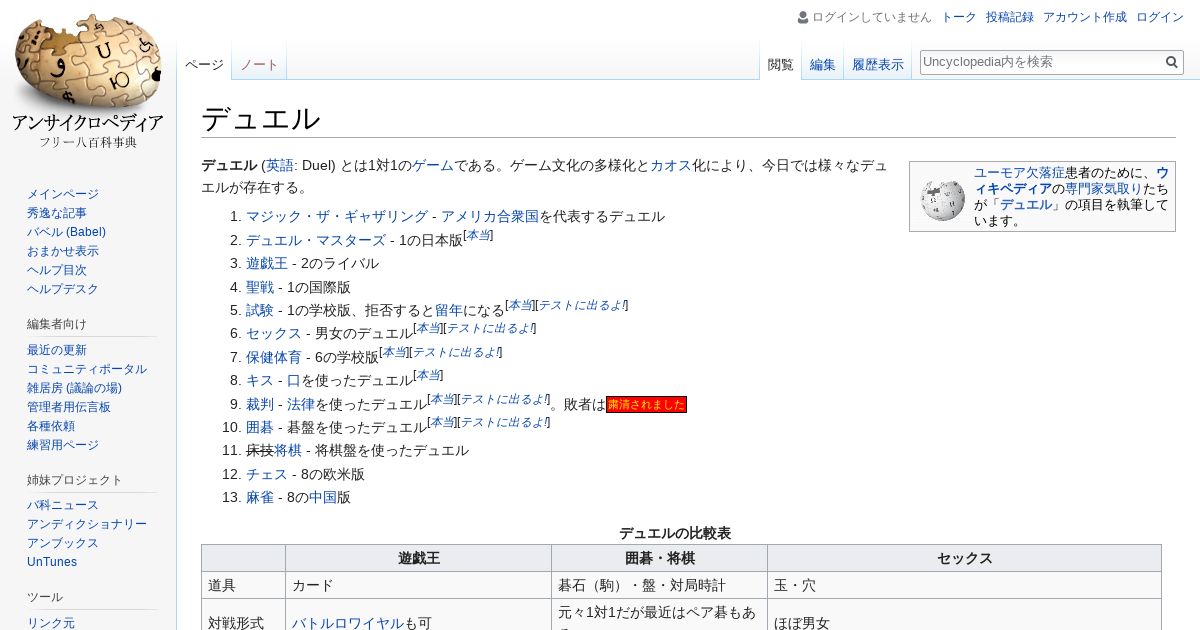Open 秀逸な記事 in sidebar
The image size is (1200, 630).
(x=57, y=213)
